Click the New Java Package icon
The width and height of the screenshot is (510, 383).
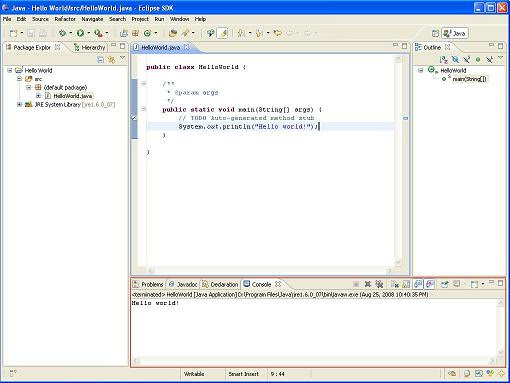point(135,33)
